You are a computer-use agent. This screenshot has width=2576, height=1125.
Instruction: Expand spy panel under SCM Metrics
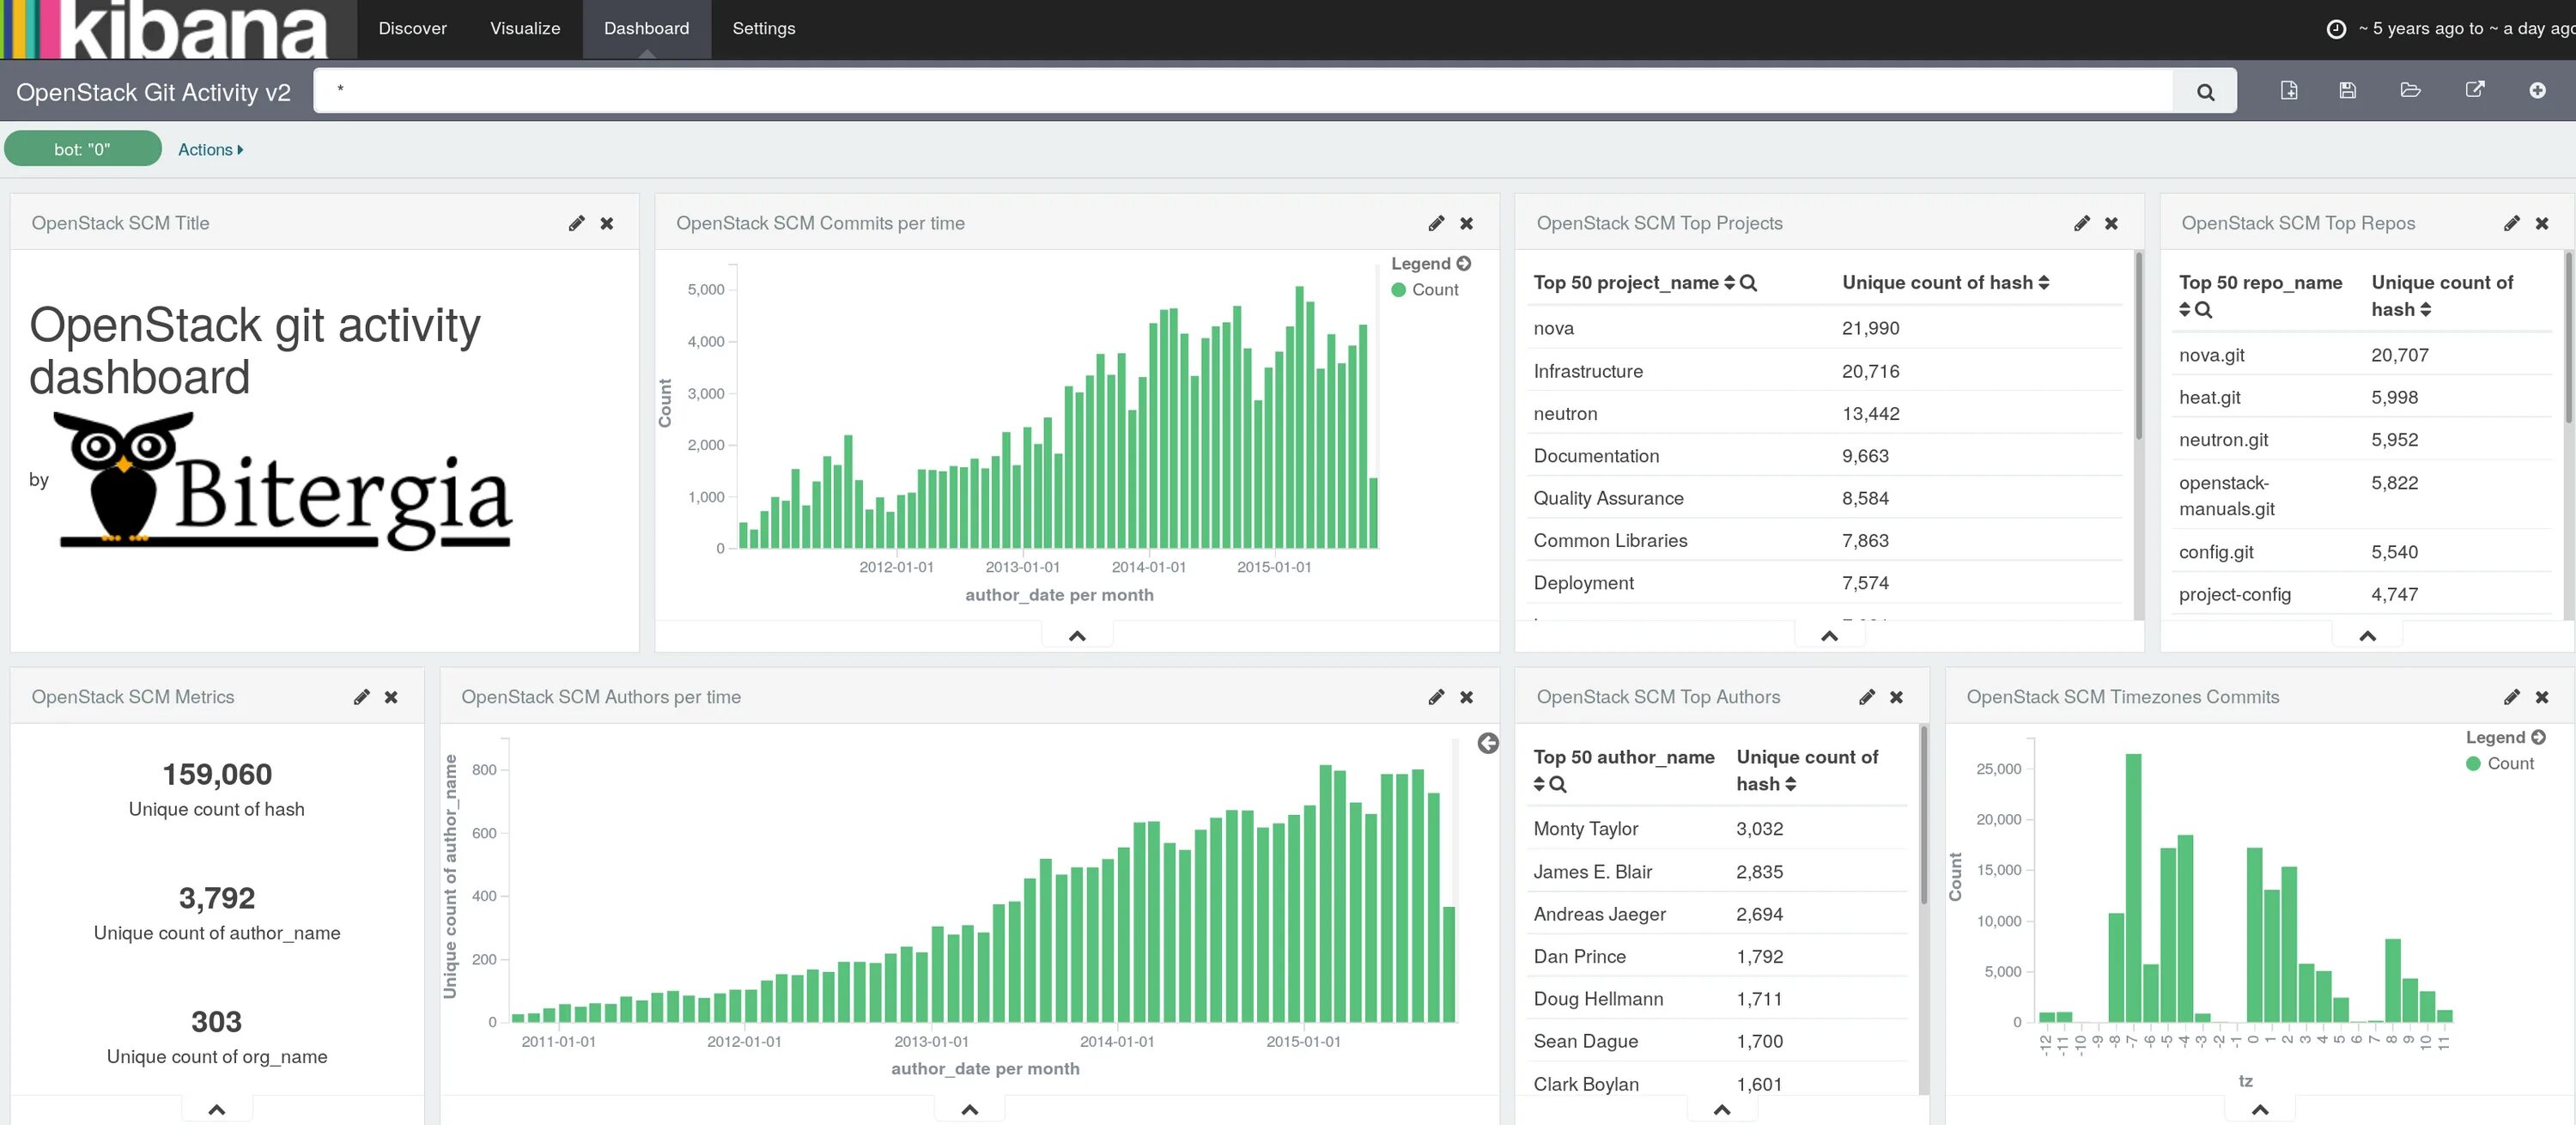click(x=216, y=1109)
